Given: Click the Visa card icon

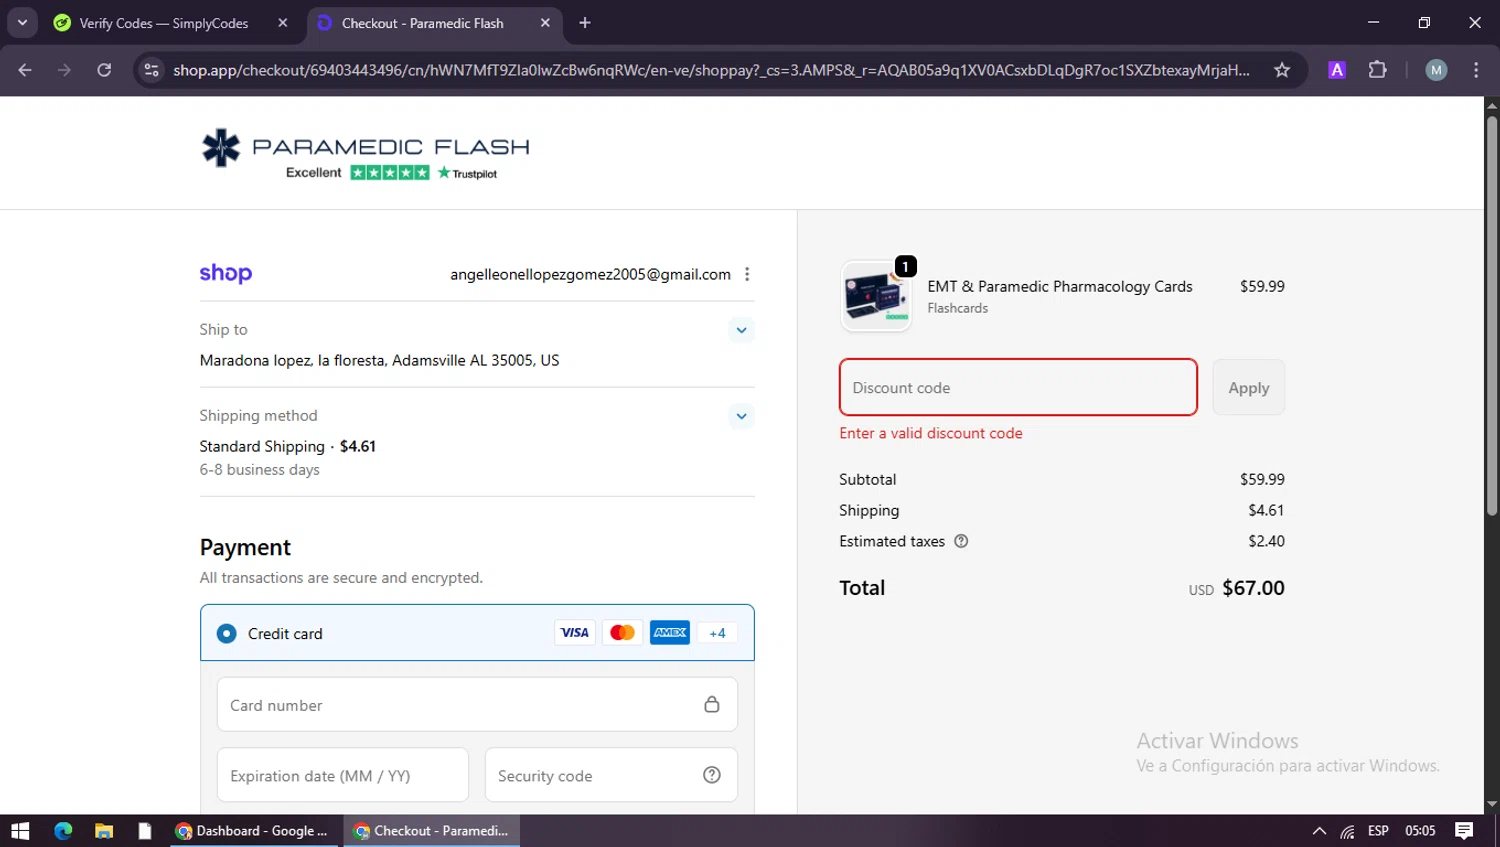Looking at the screenshot, I should pyautogui.click(x=575, y=632).
